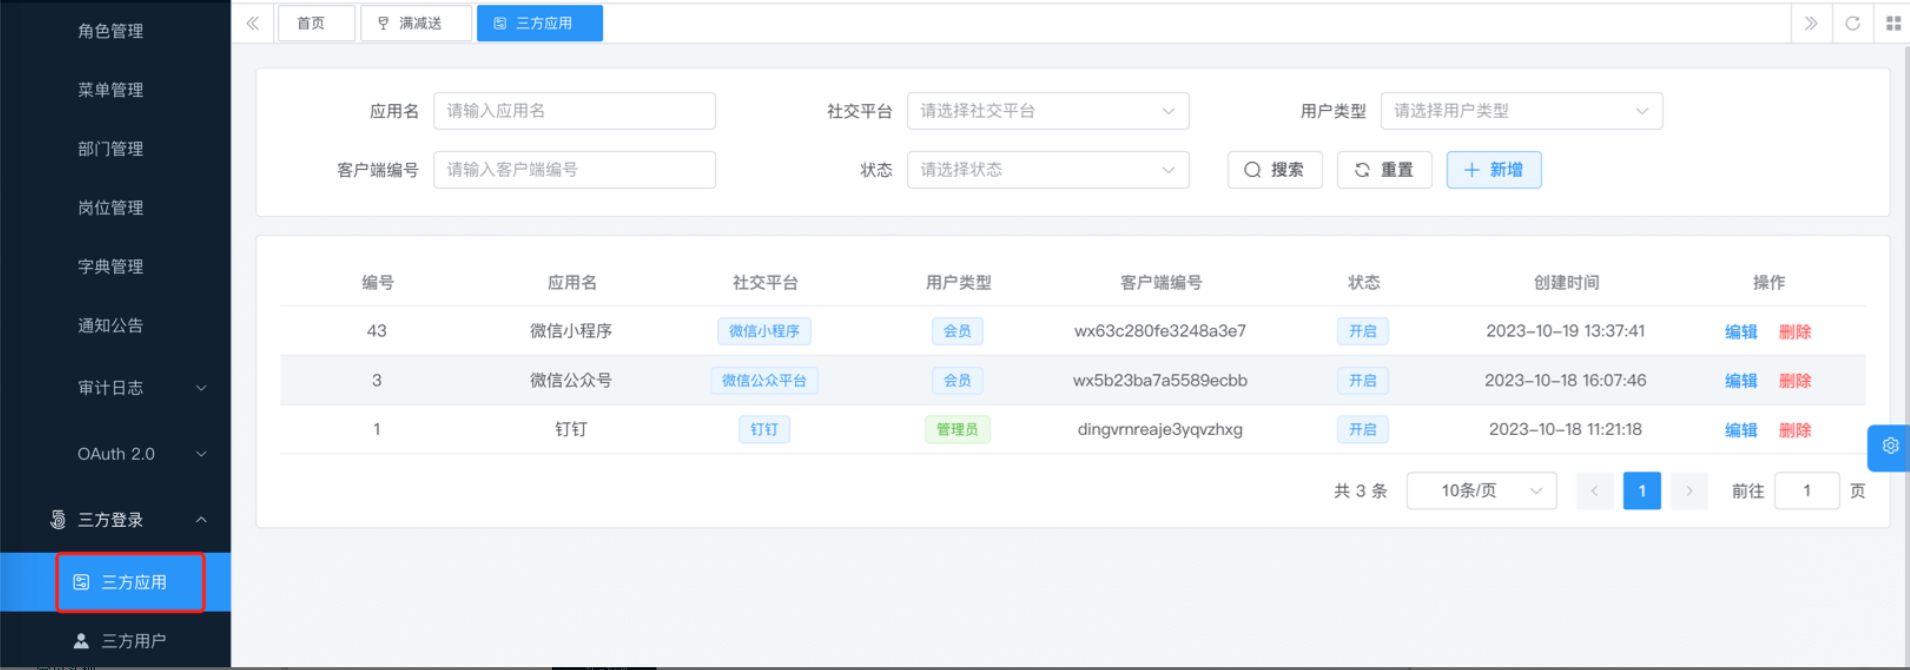
Task: Delete the 钉钉 application row
Action: (1794, 430)
